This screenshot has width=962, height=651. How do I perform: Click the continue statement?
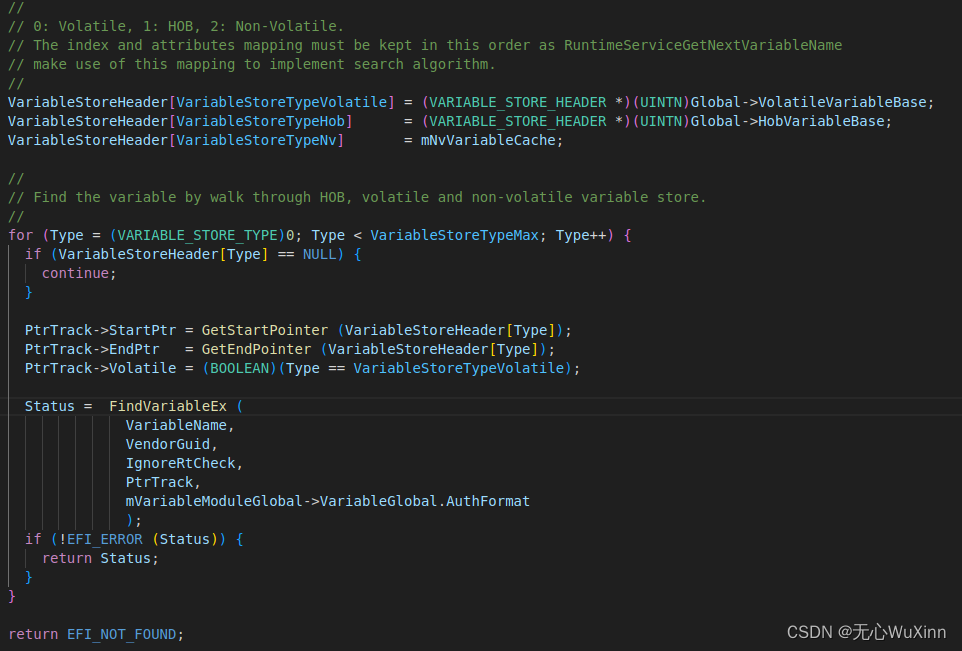pyautogui.click(x=75, y=272)
